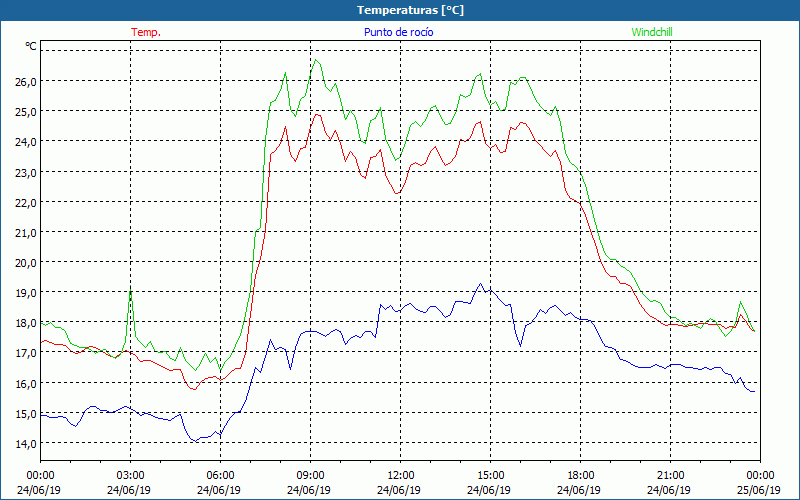The height and width of the screenshot is (500, 800).
Task: Click the 25,0 y-axis label
Action: pos(25,112)
